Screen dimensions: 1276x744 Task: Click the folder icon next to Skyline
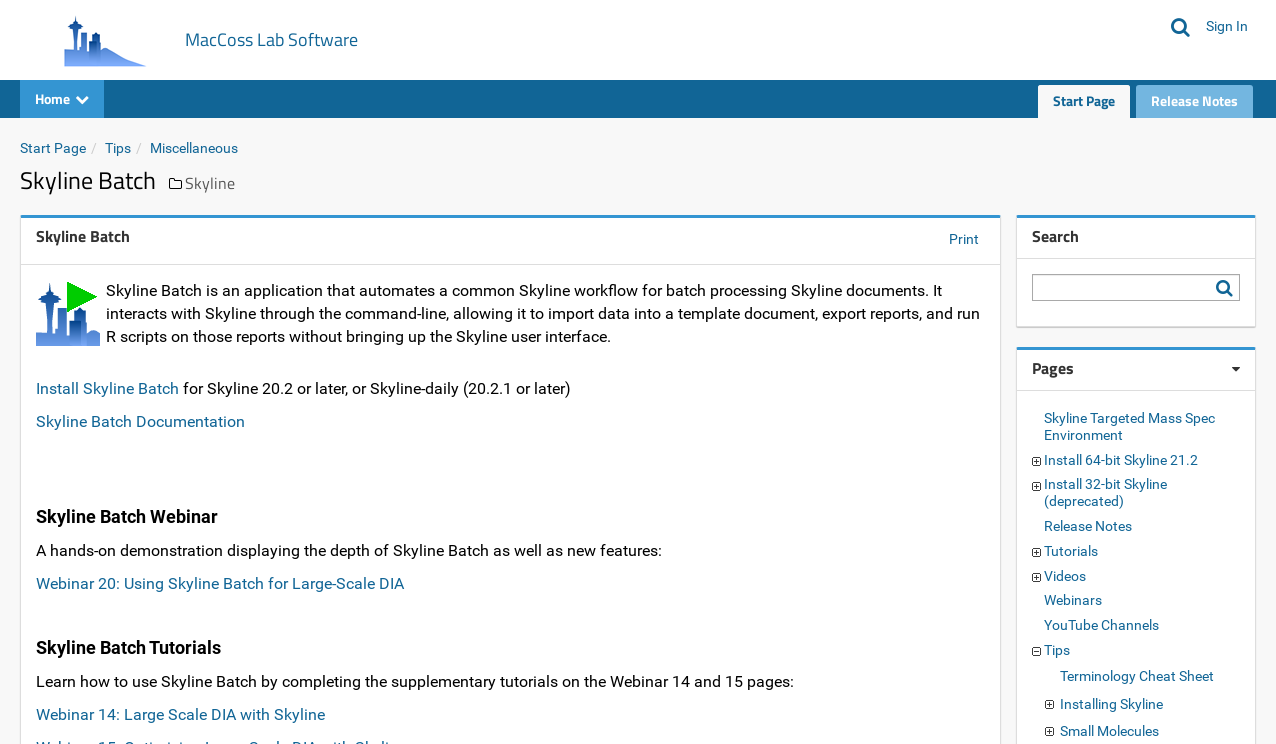[x=175, y=184]
